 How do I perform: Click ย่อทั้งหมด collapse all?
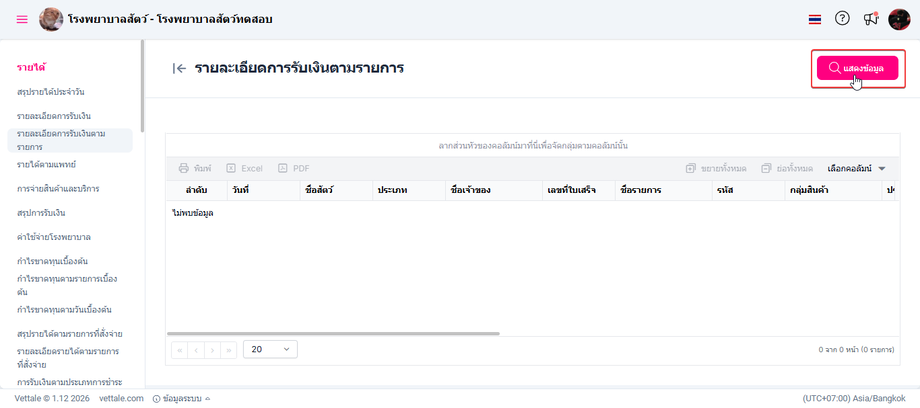tap(787, 168)
